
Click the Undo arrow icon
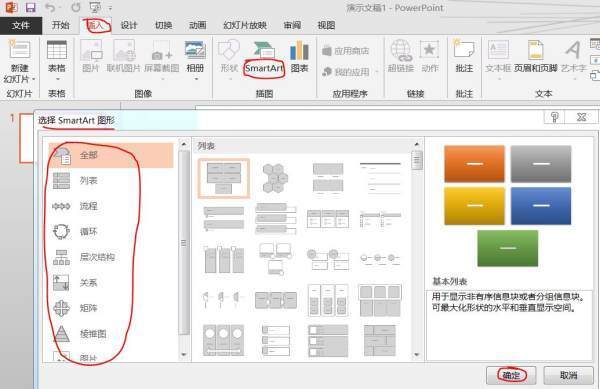(49, 7)
